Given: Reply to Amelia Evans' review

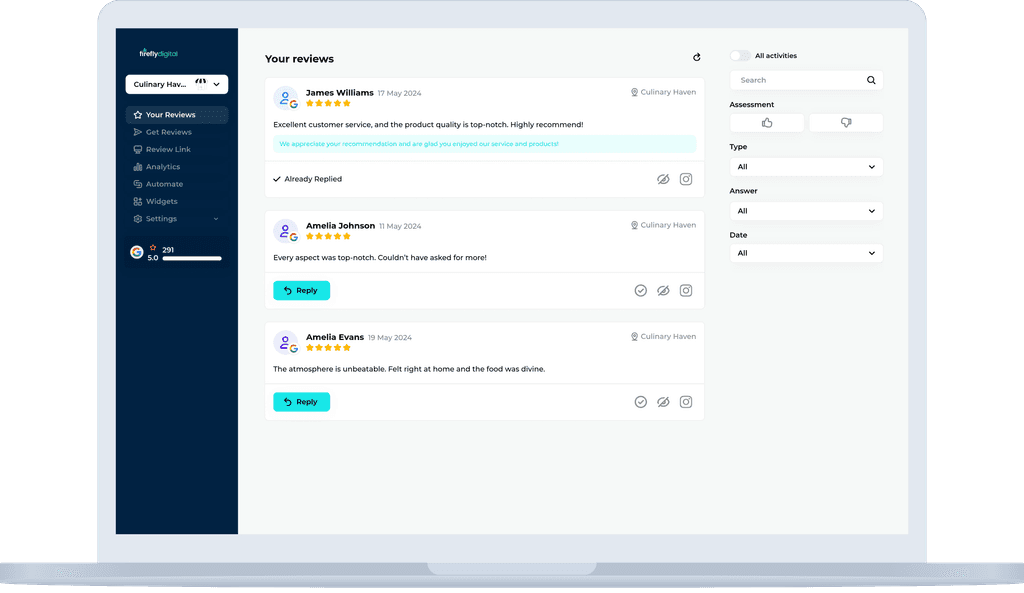Looking at the screenshot, I should pos(301,401).
